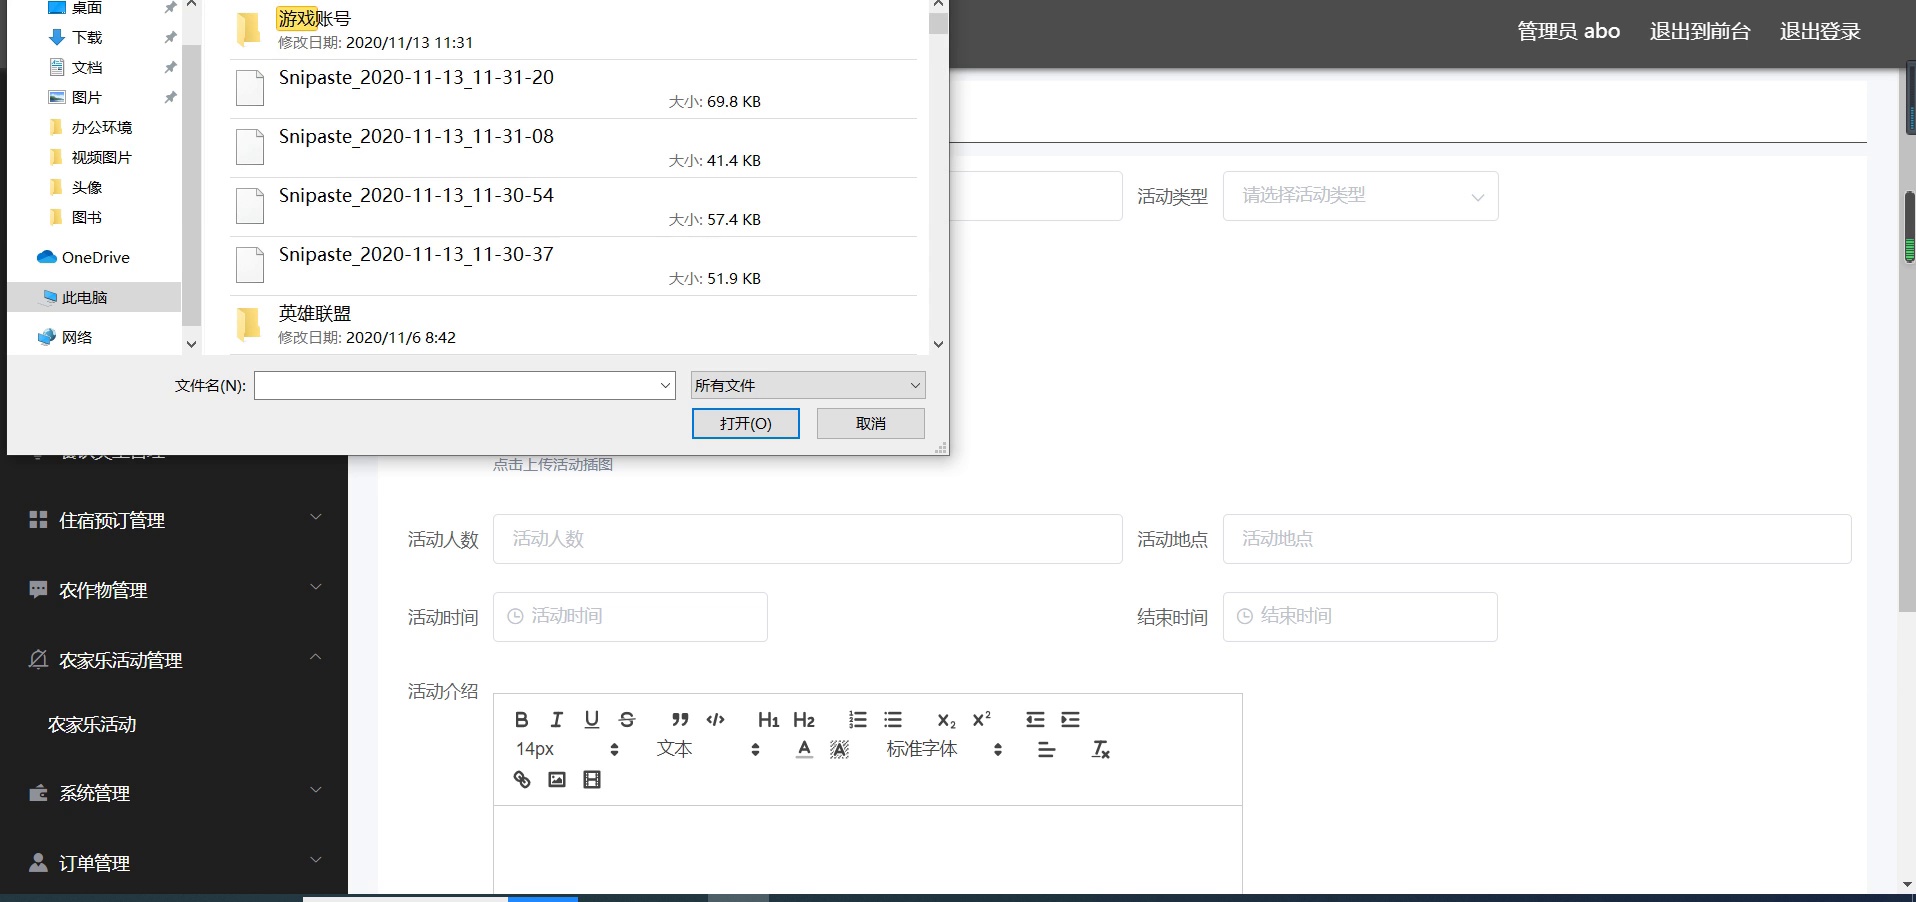The height and width of the screenshot is (902, 1916).
Task: Open 文本 paragraph style dropdown
Action: coord(708,749)
